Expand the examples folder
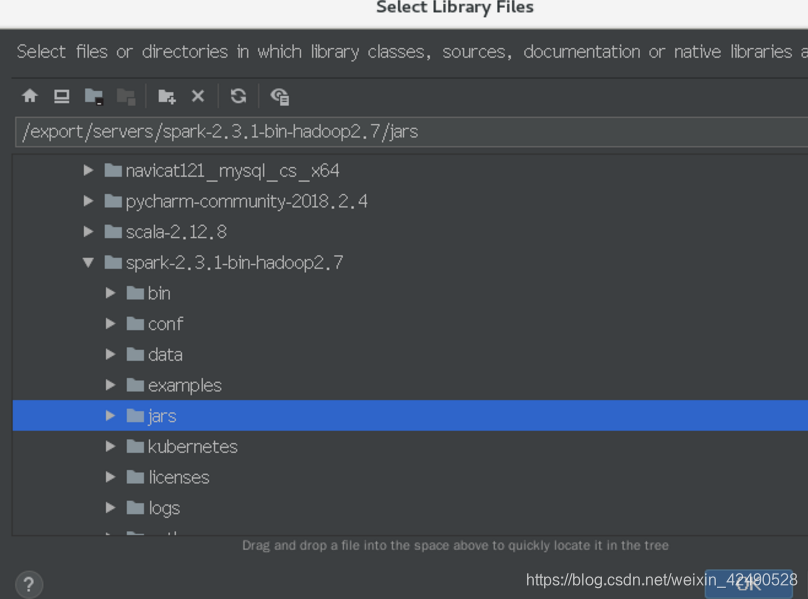 pyautogui.click(x=110, y=385)
